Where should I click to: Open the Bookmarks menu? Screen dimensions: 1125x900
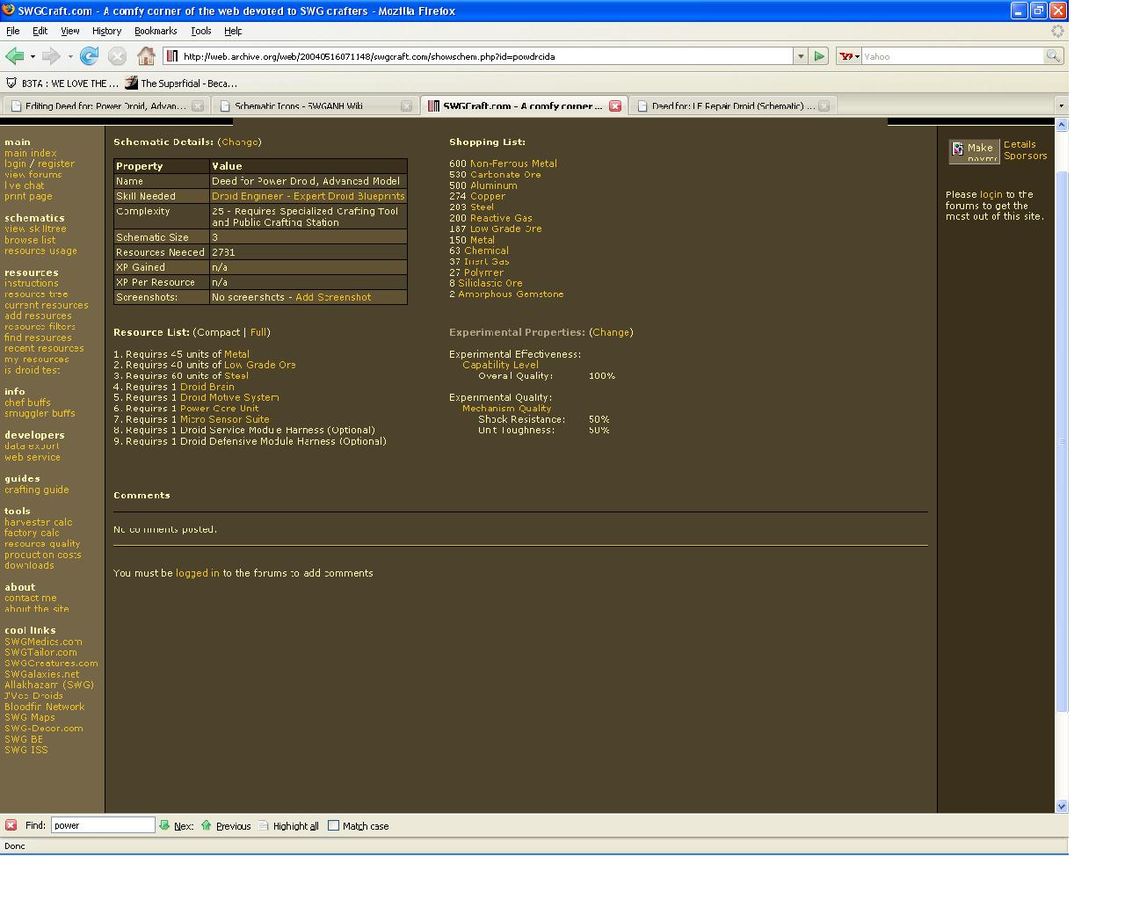click(155, 31)
